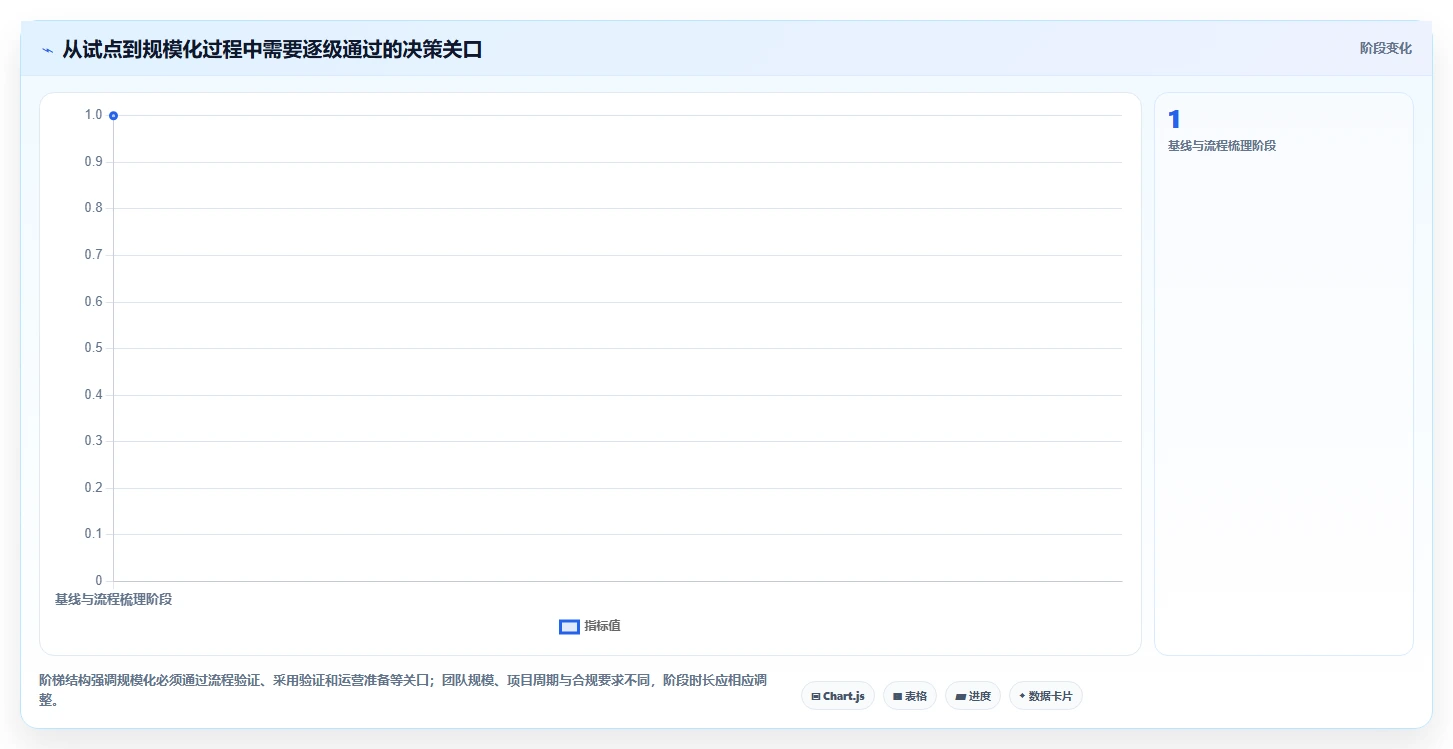Viewport: 1453px width, 749px height.
Task: Click the 阶段变化 label in header
Action: (1385, 48)
